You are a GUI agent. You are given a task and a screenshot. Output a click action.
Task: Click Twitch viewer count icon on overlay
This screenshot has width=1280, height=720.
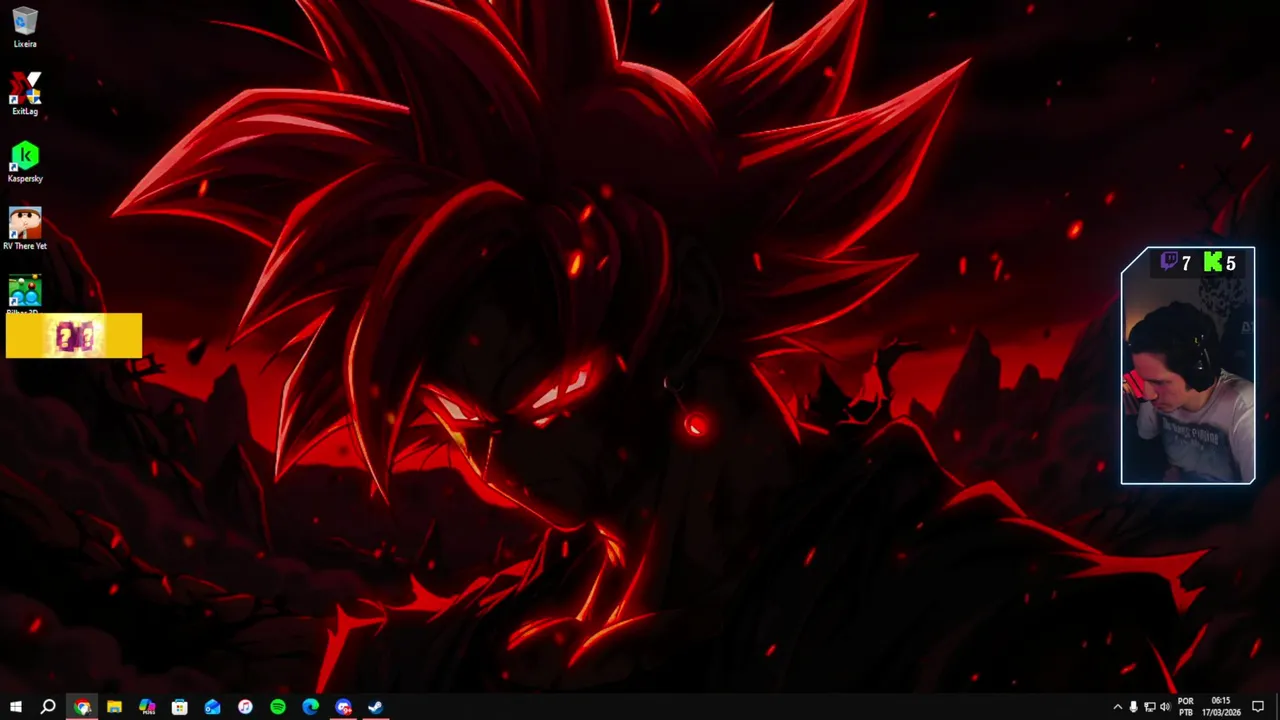pos(1168,262)
